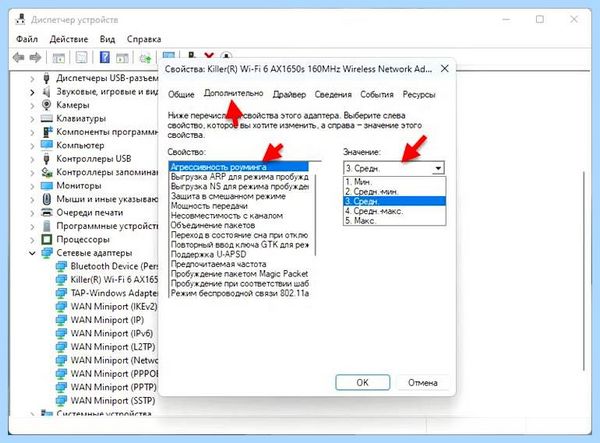Select Поддержка U-APSD property
The image size is (600, 443).
[x=208, y=254]
